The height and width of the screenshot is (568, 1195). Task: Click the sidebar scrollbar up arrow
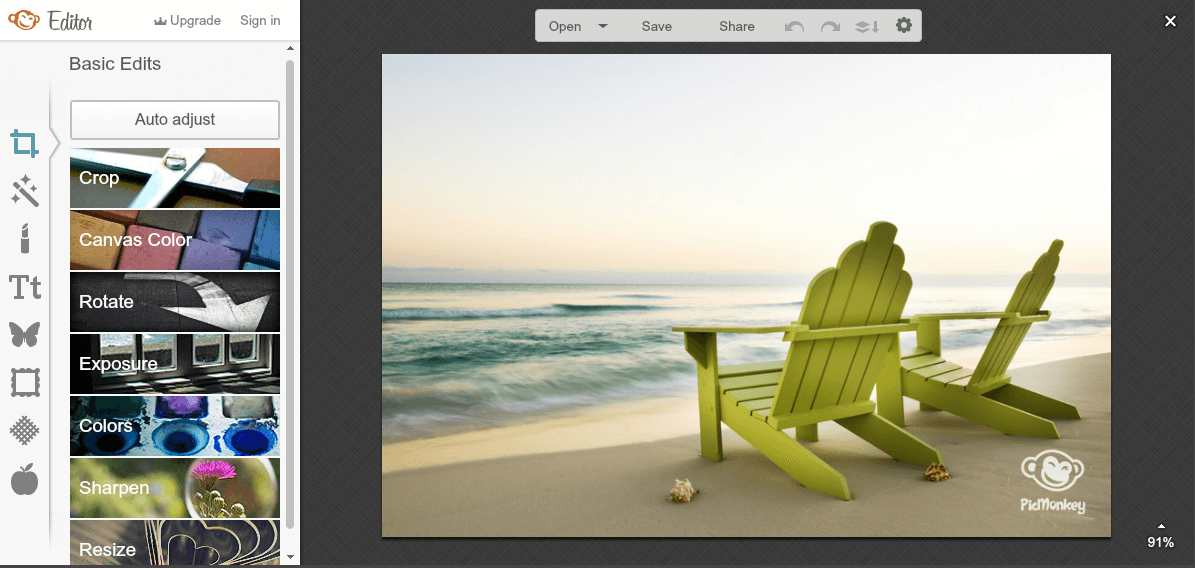click(290, 48)
